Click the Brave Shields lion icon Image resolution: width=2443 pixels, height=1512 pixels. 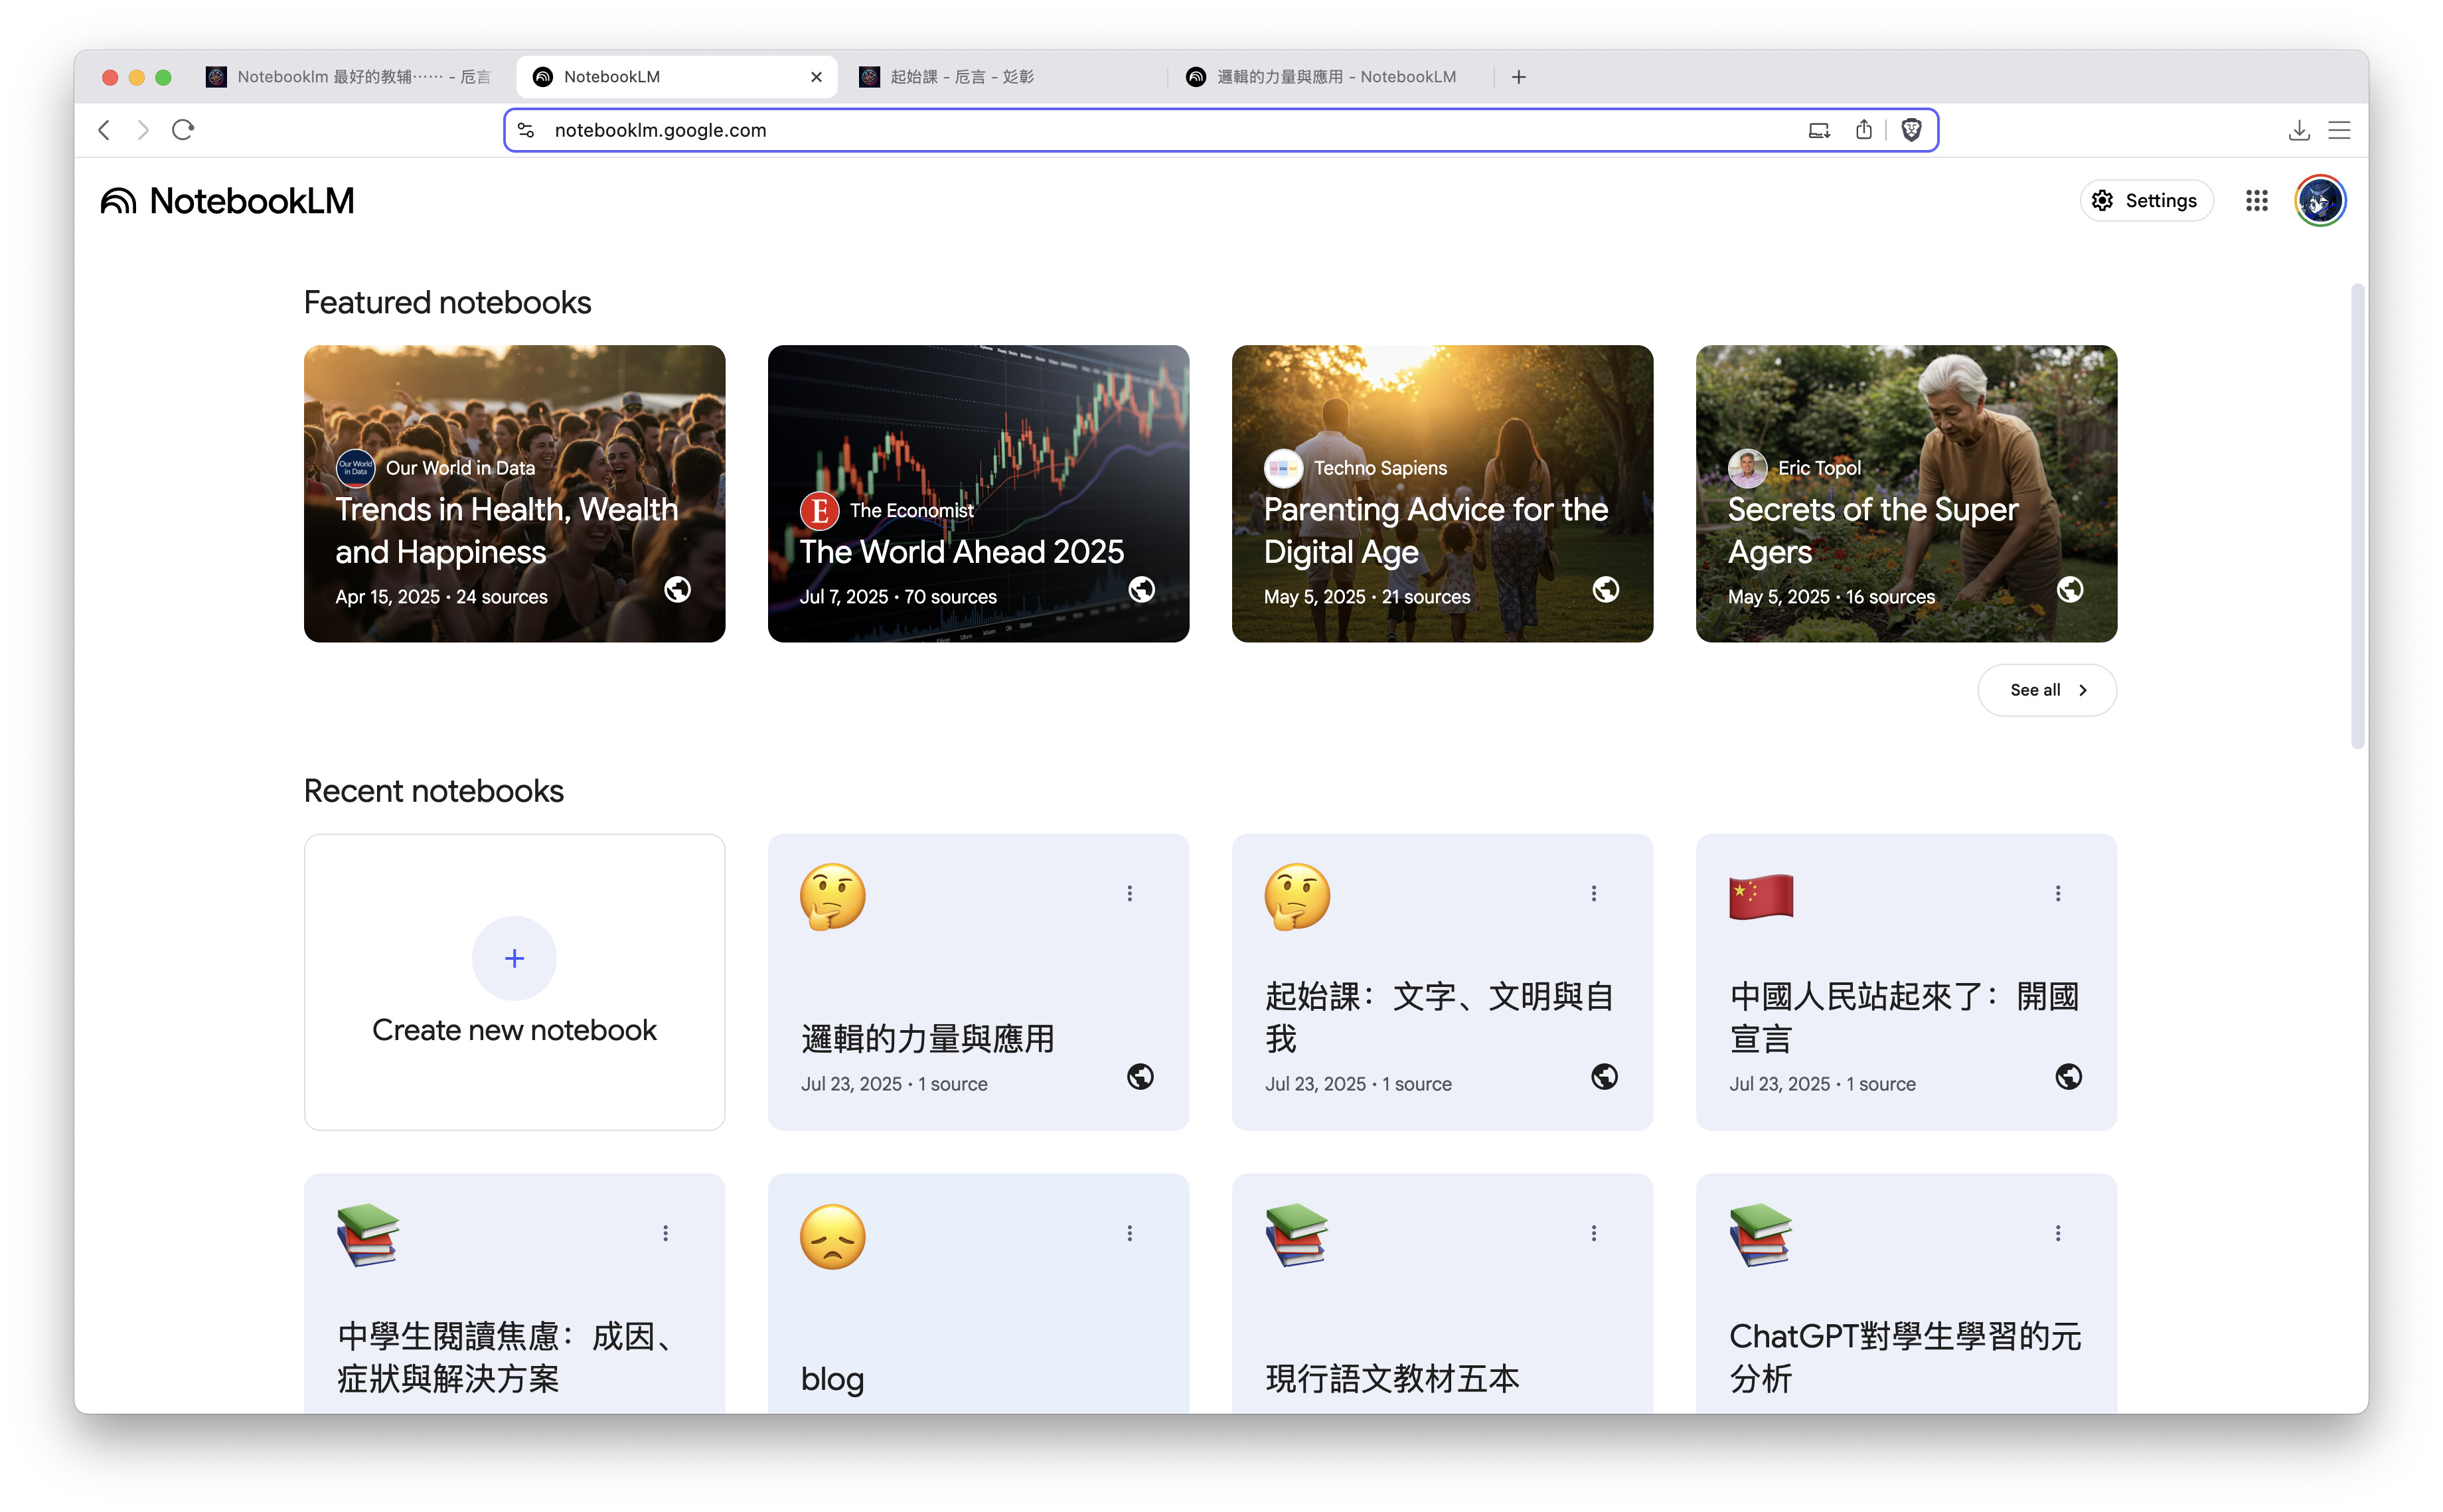(x=1911, y=130)
